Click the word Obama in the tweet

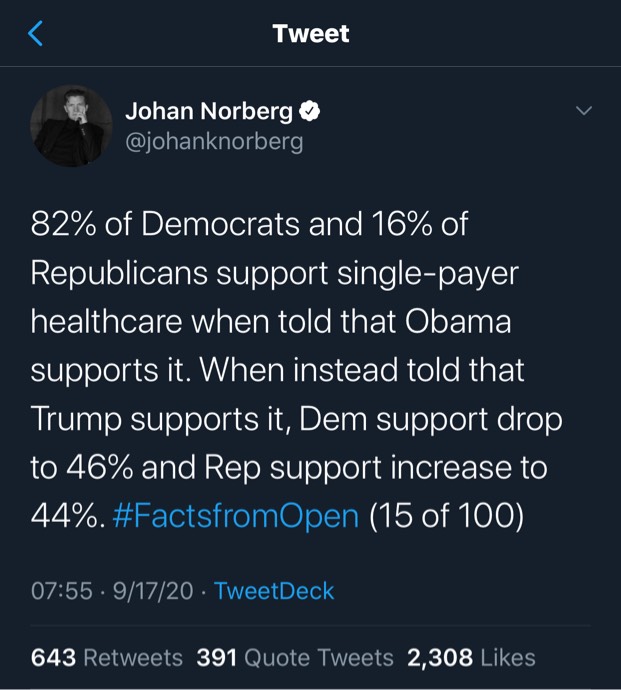pos(458,321)
